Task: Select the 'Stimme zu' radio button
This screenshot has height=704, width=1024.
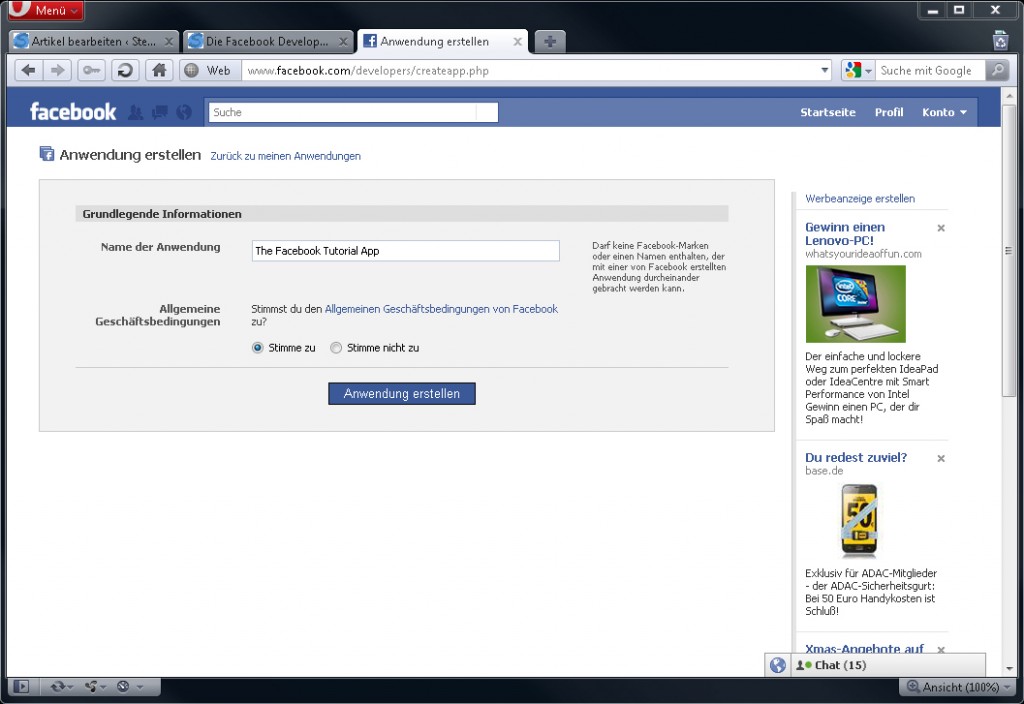Action: coord(257,348)
